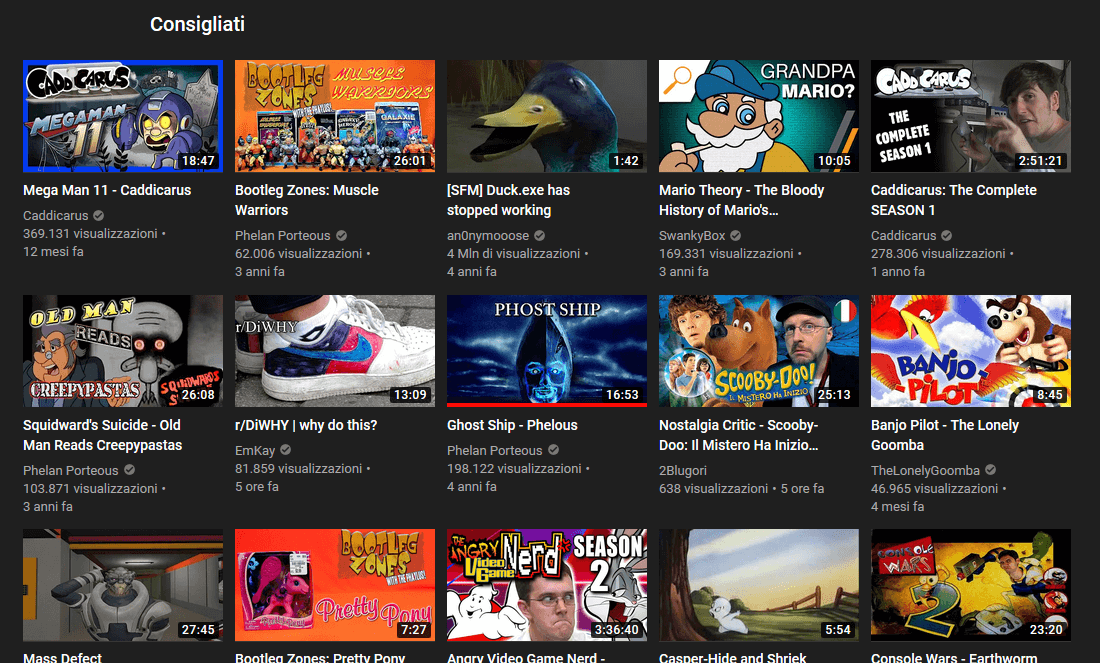
Task: Open TheLonelyGoomba channel link
Action: (x=925, y=470)
